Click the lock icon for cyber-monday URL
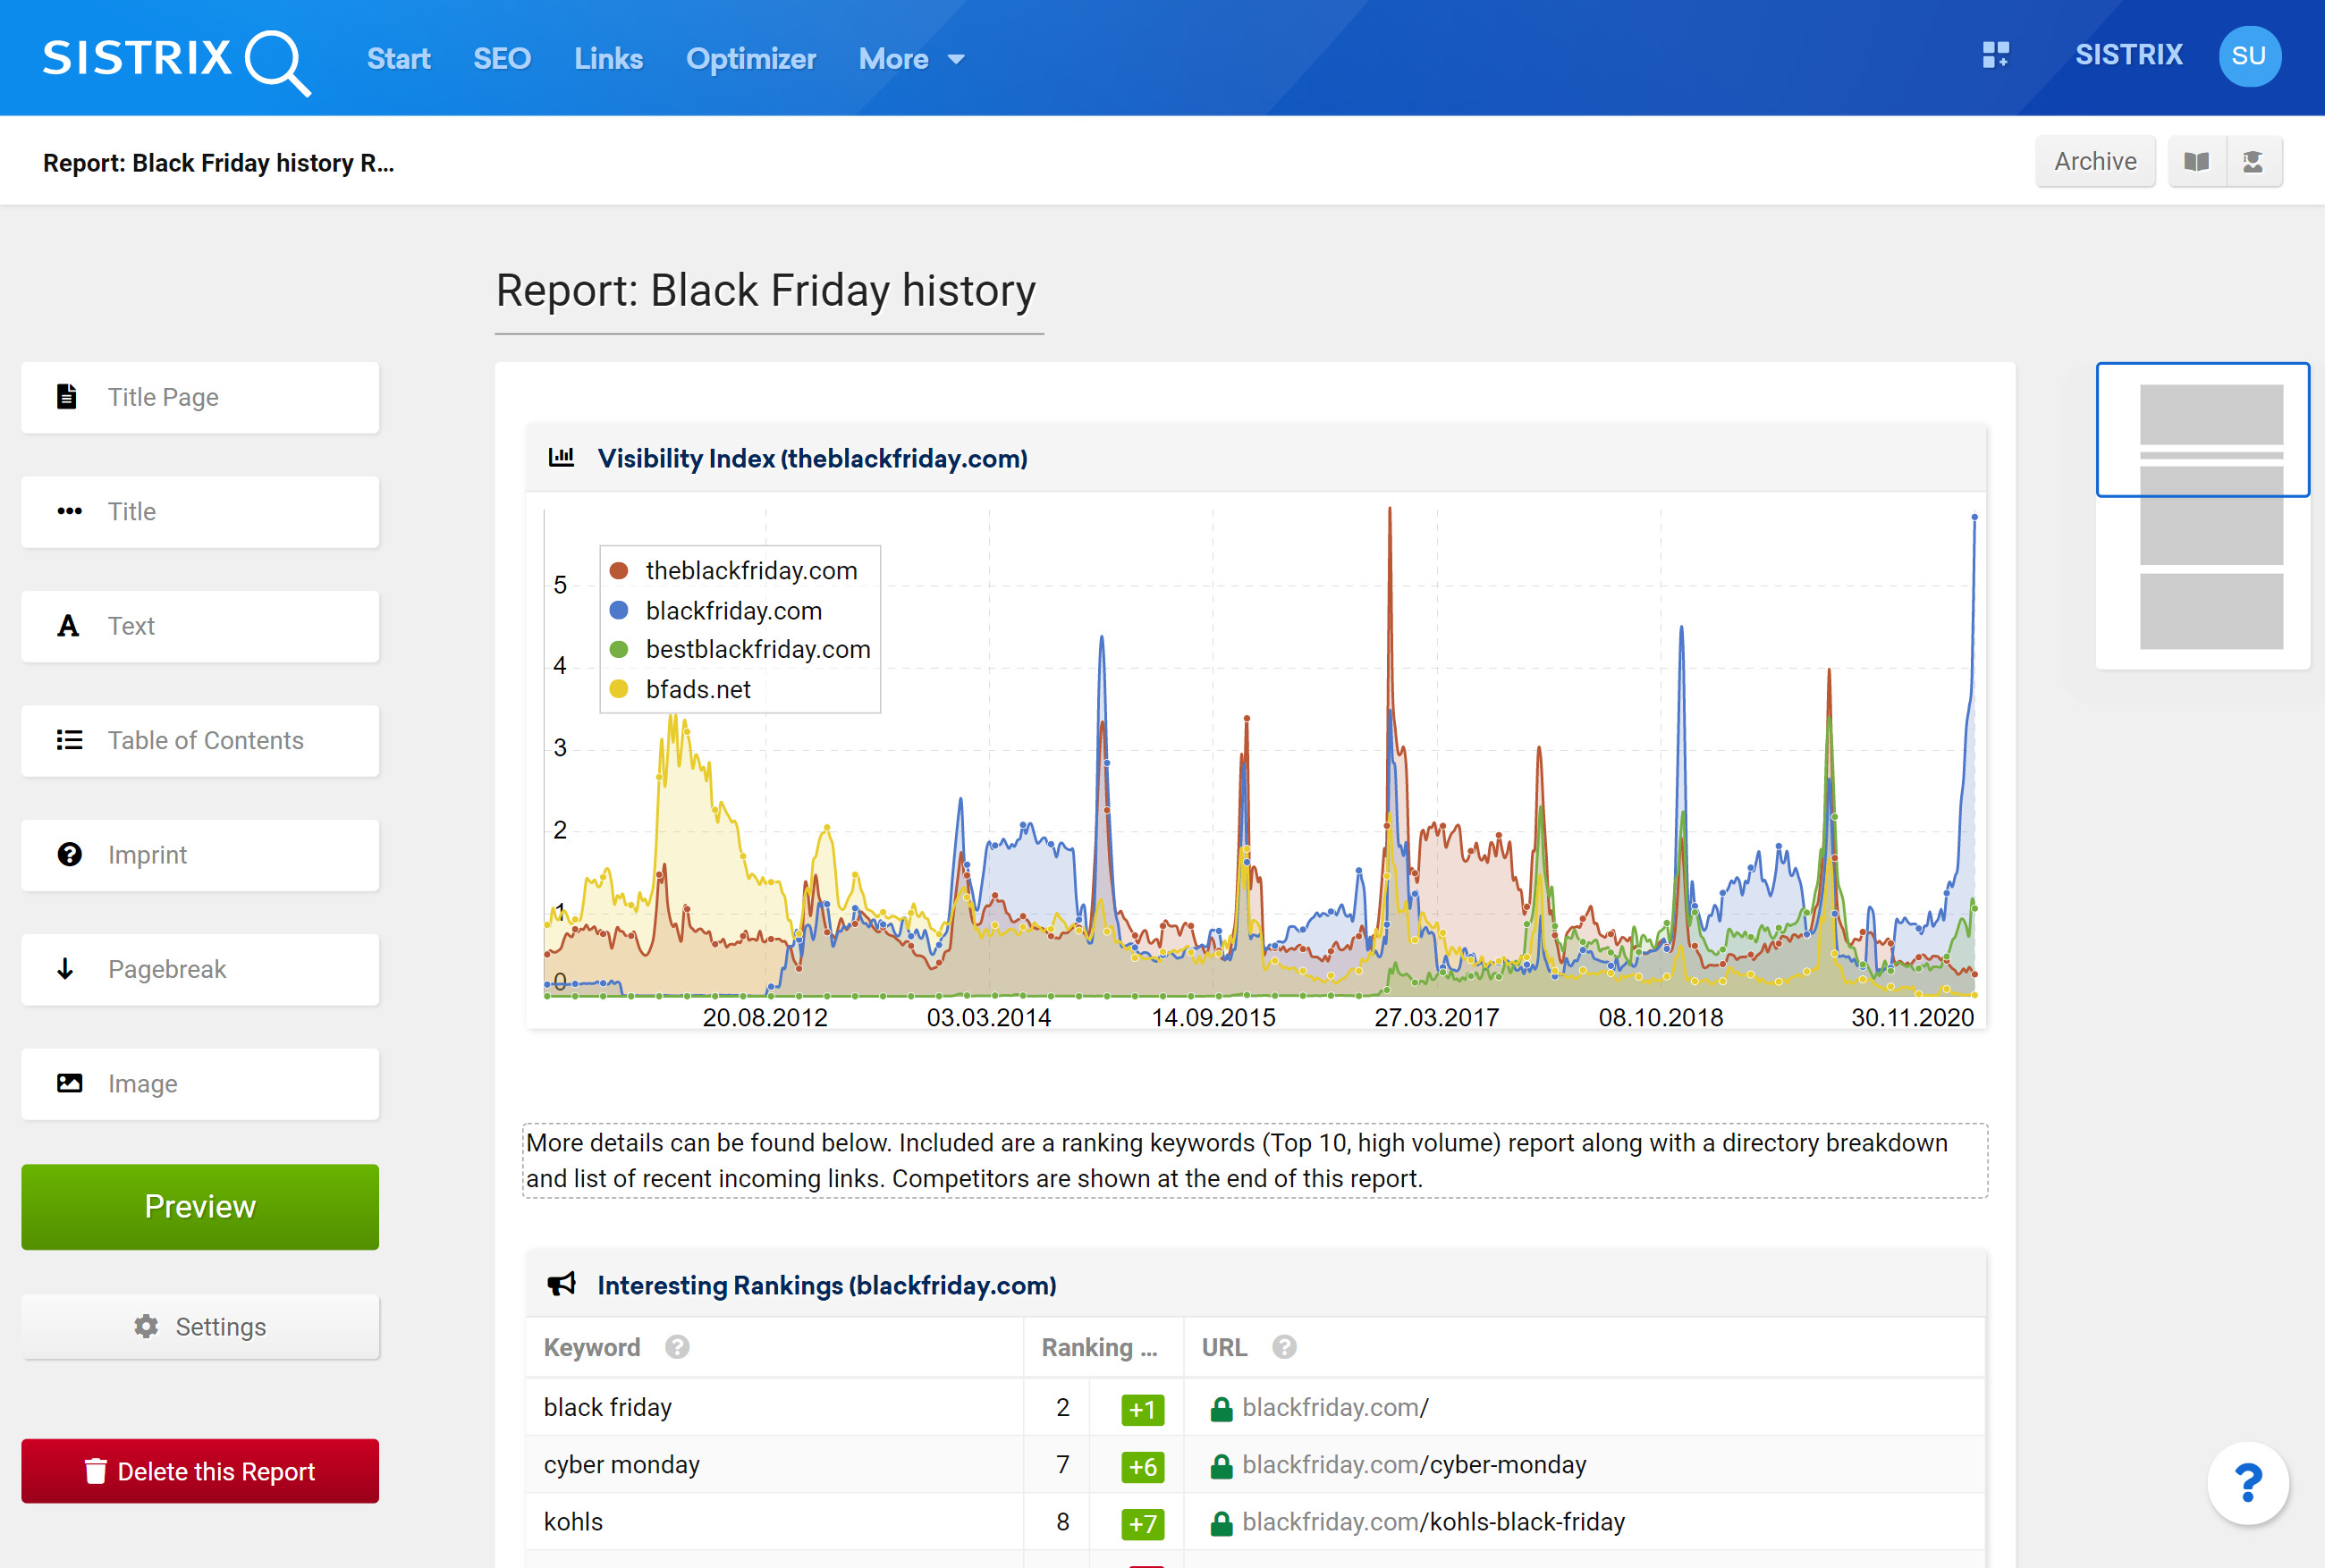 click(x=1221, y=1466)
